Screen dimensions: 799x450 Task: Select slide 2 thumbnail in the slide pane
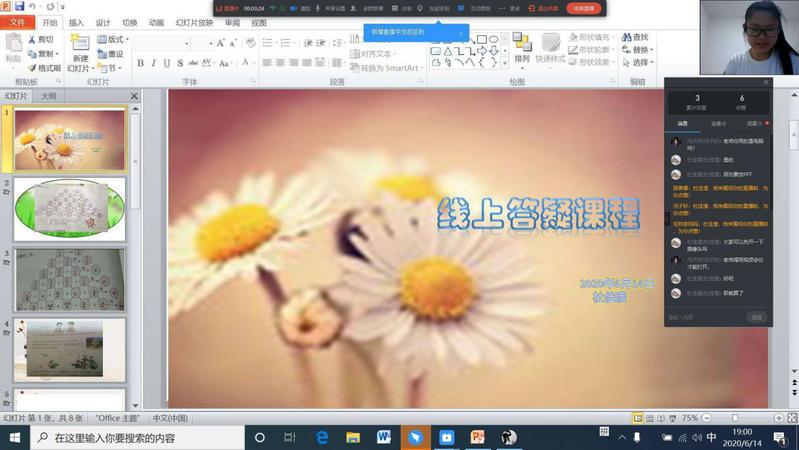pos(70,209)
